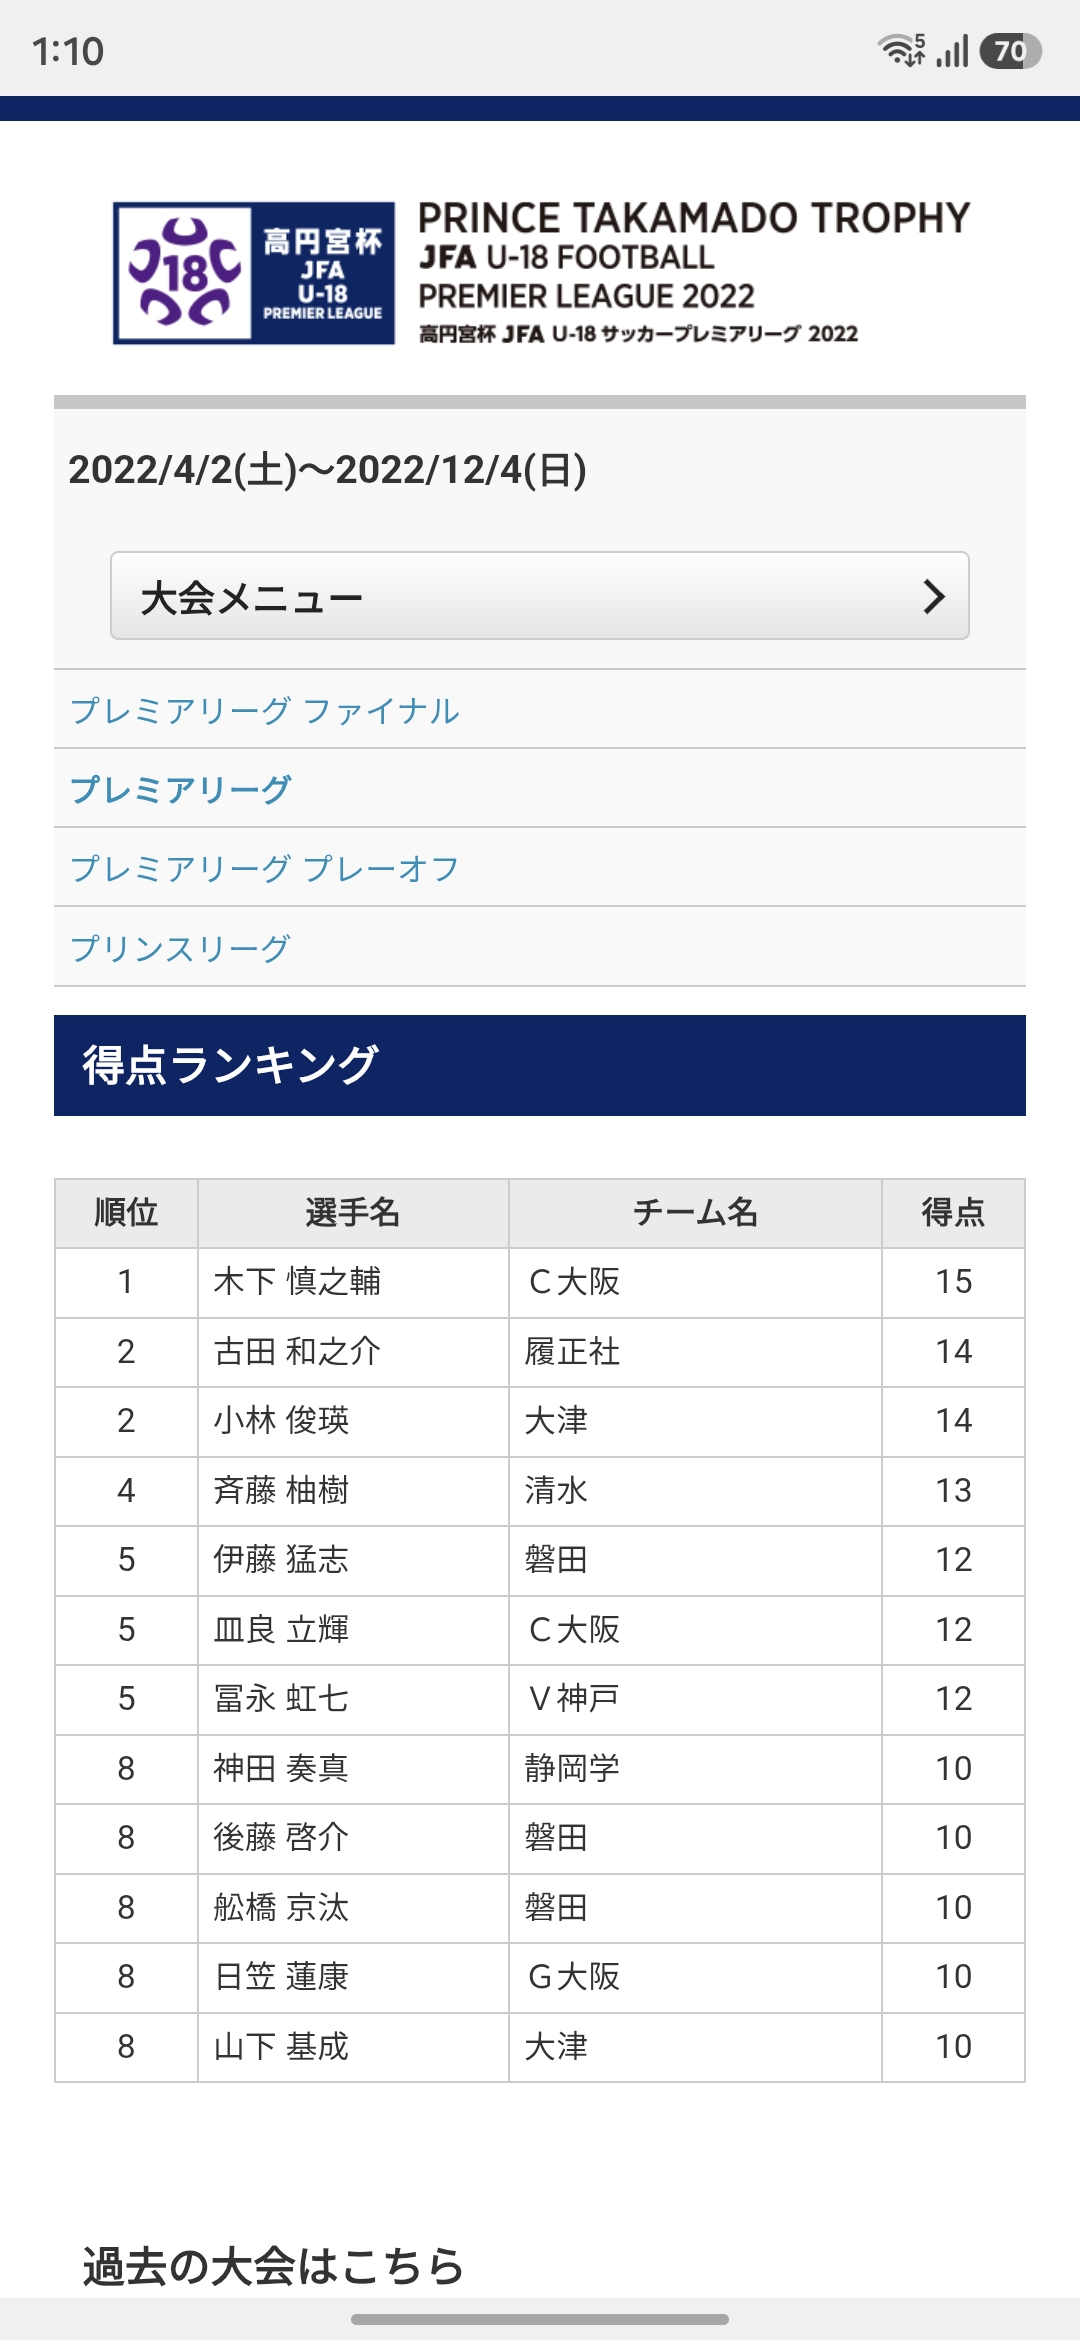Tap the PRINCE TAKAMADO TROPHY title text
The image size is (1080, 2340).
tap(694, 218)
